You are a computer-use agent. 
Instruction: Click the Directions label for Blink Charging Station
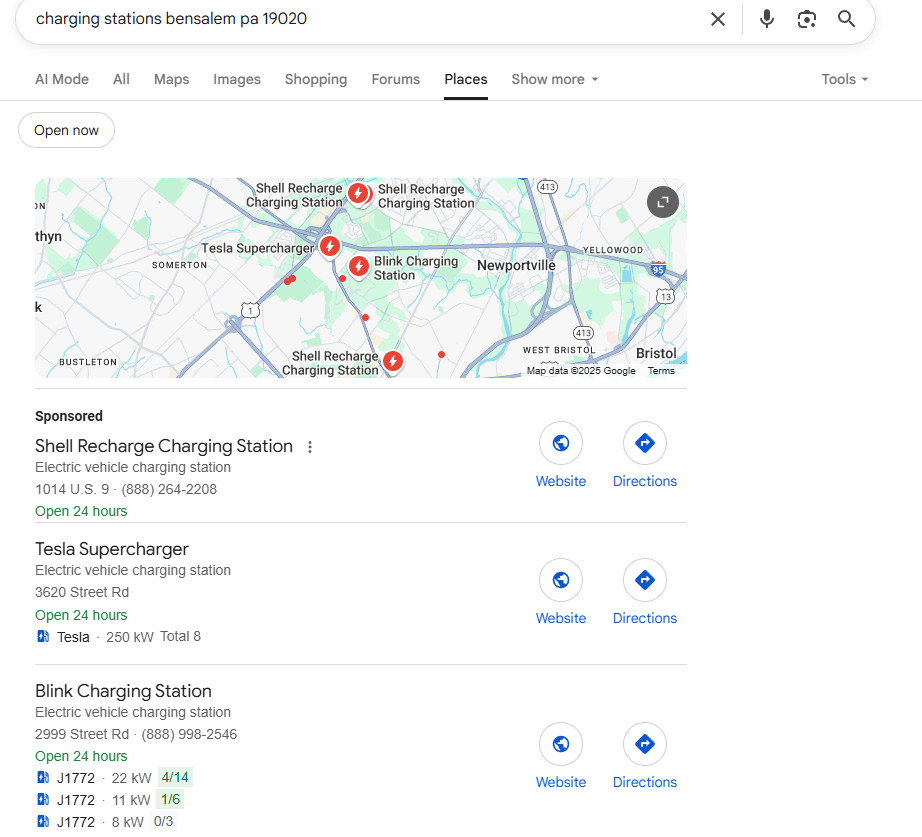click(644, 782)
